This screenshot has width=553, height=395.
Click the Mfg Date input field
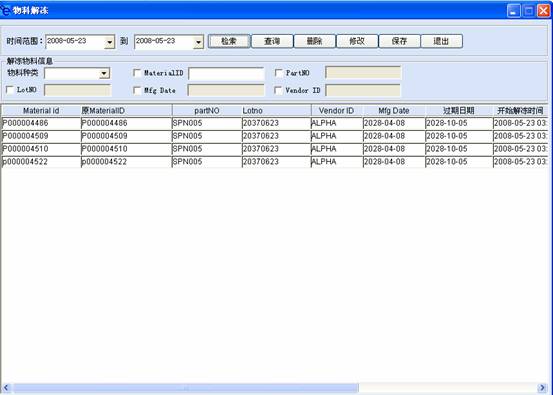coord(226,90)
